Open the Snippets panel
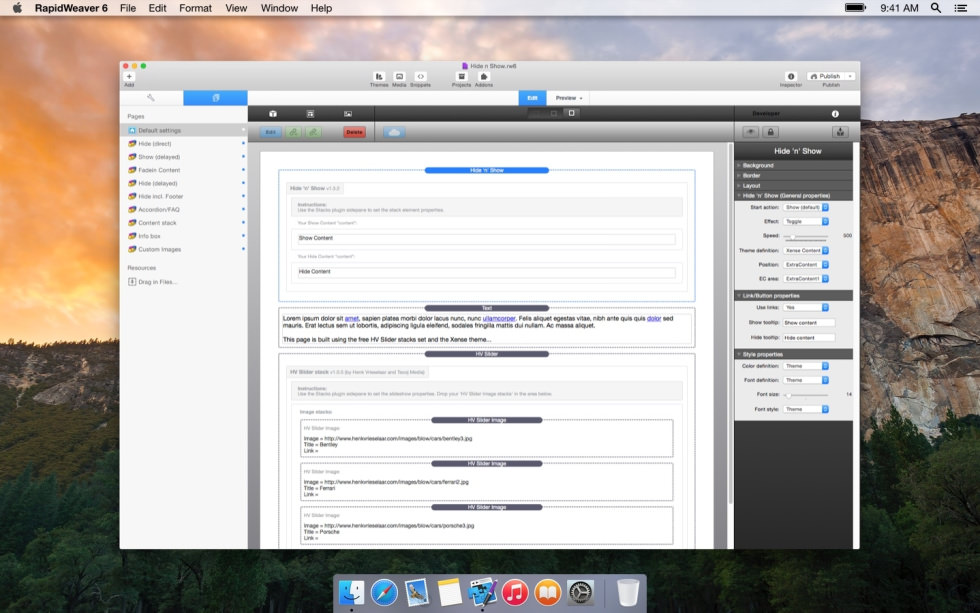This screenshot has height=613, width=980. tap(421, 76)
